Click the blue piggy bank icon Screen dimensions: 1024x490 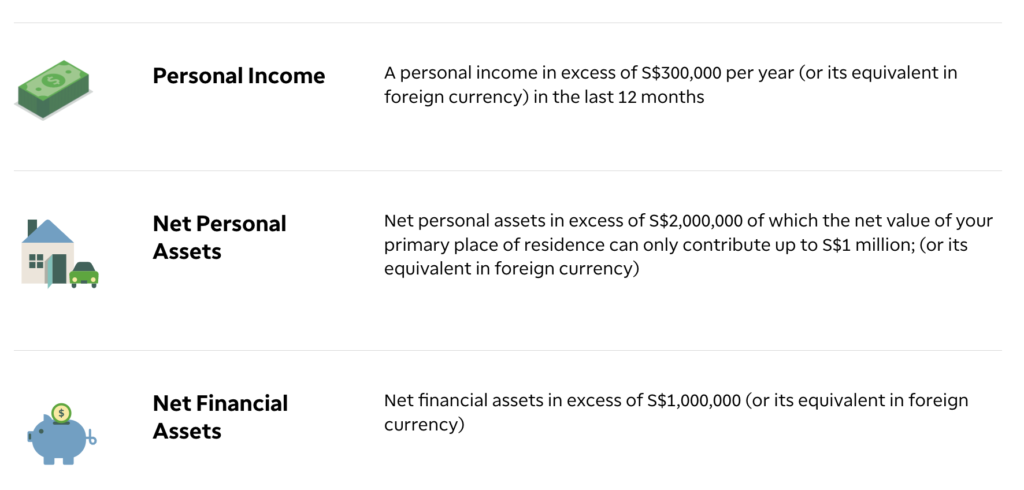pyautogui.click(x=61, y=434)
